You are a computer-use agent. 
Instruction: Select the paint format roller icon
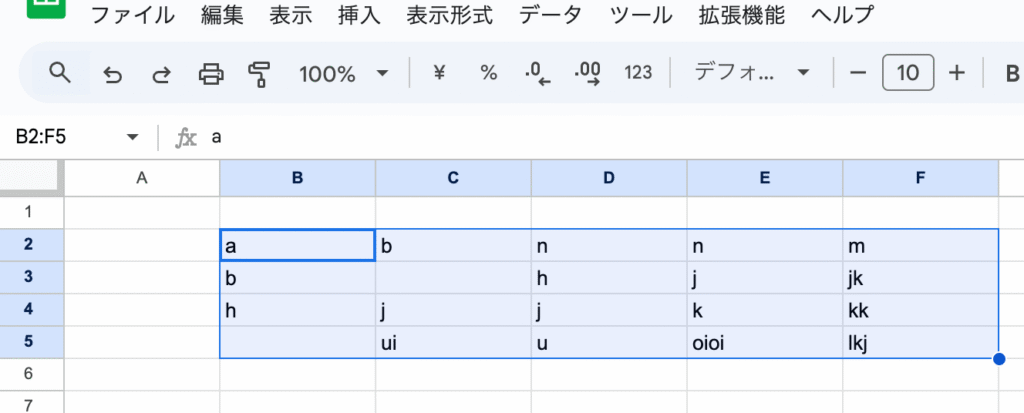pyautogui.click(x=260, y=73)
